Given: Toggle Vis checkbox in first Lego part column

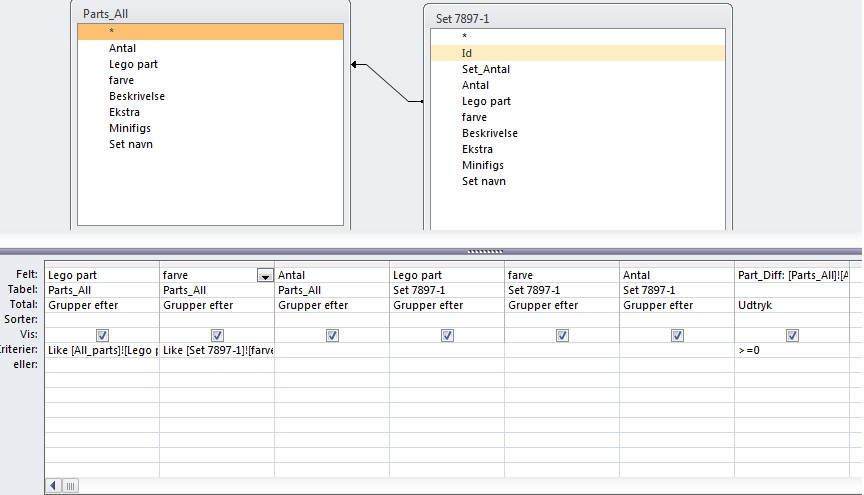Looking at the screenshot, I should [x=102, y=336].
